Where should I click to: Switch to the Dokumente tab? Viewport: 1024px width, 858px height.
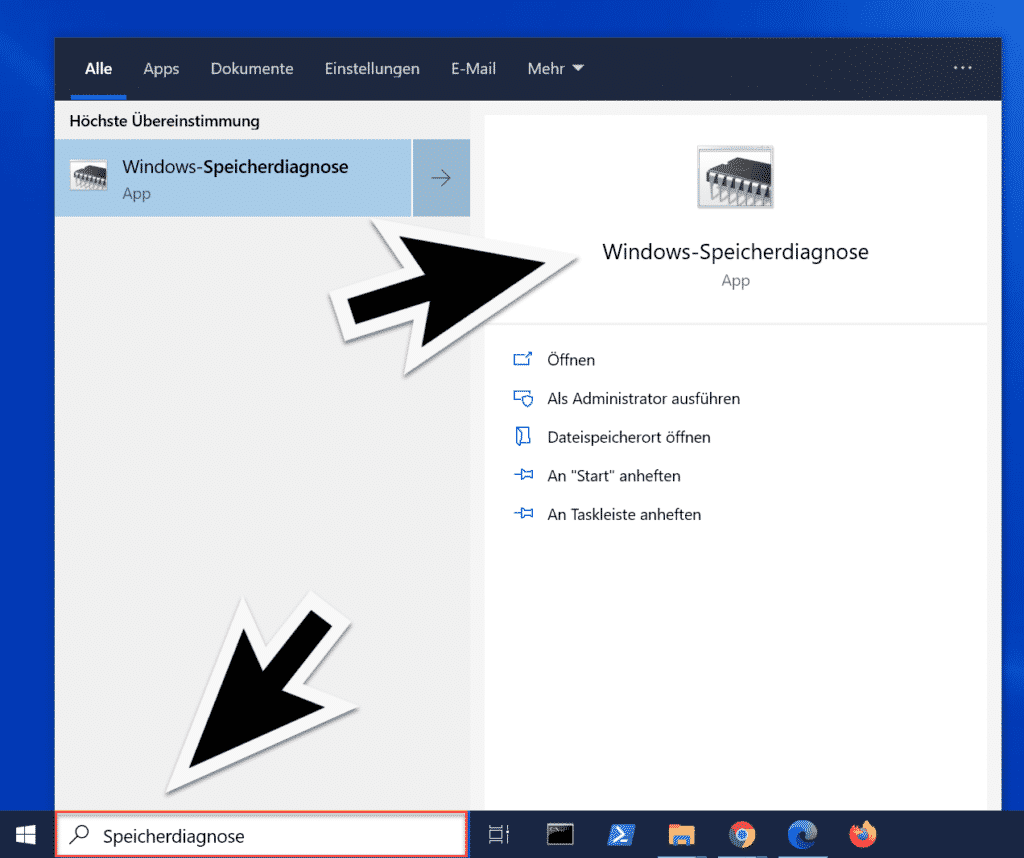[x=252, y=69]
